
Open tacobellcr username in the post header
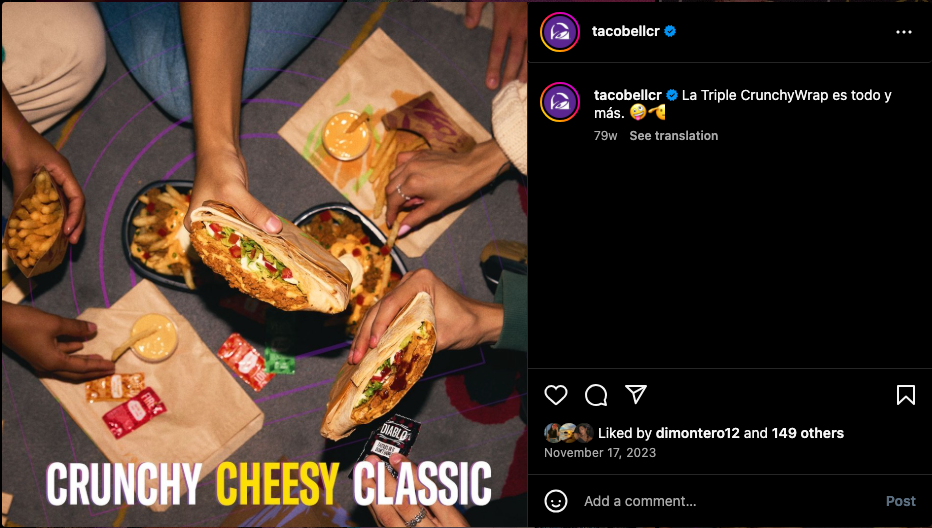pyautogui.click(x=625, y=32)
